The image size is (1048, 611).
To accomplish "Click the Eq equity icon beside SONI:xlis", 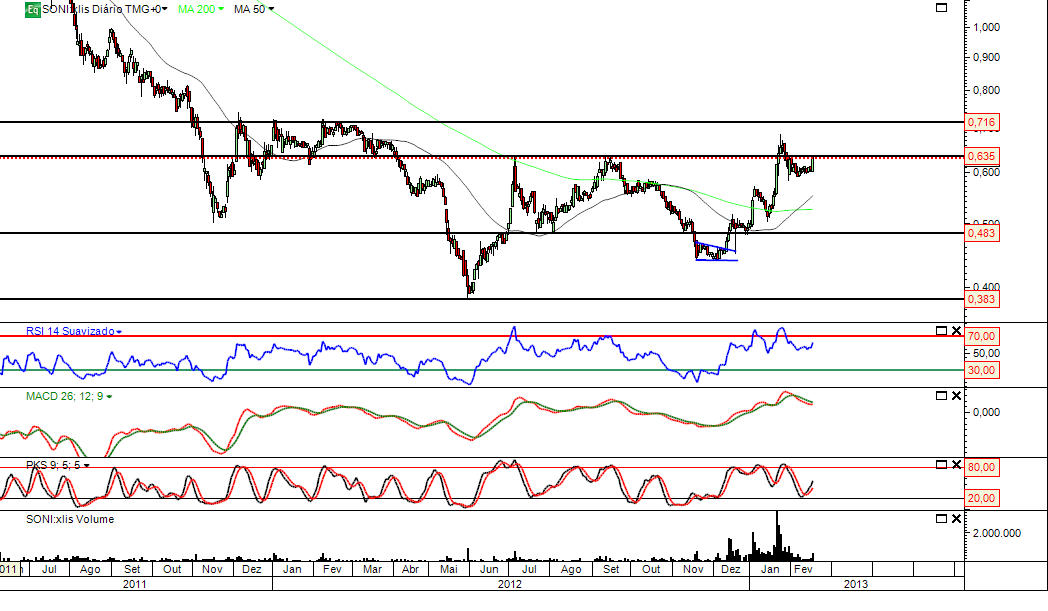I will tap(31, 10).
